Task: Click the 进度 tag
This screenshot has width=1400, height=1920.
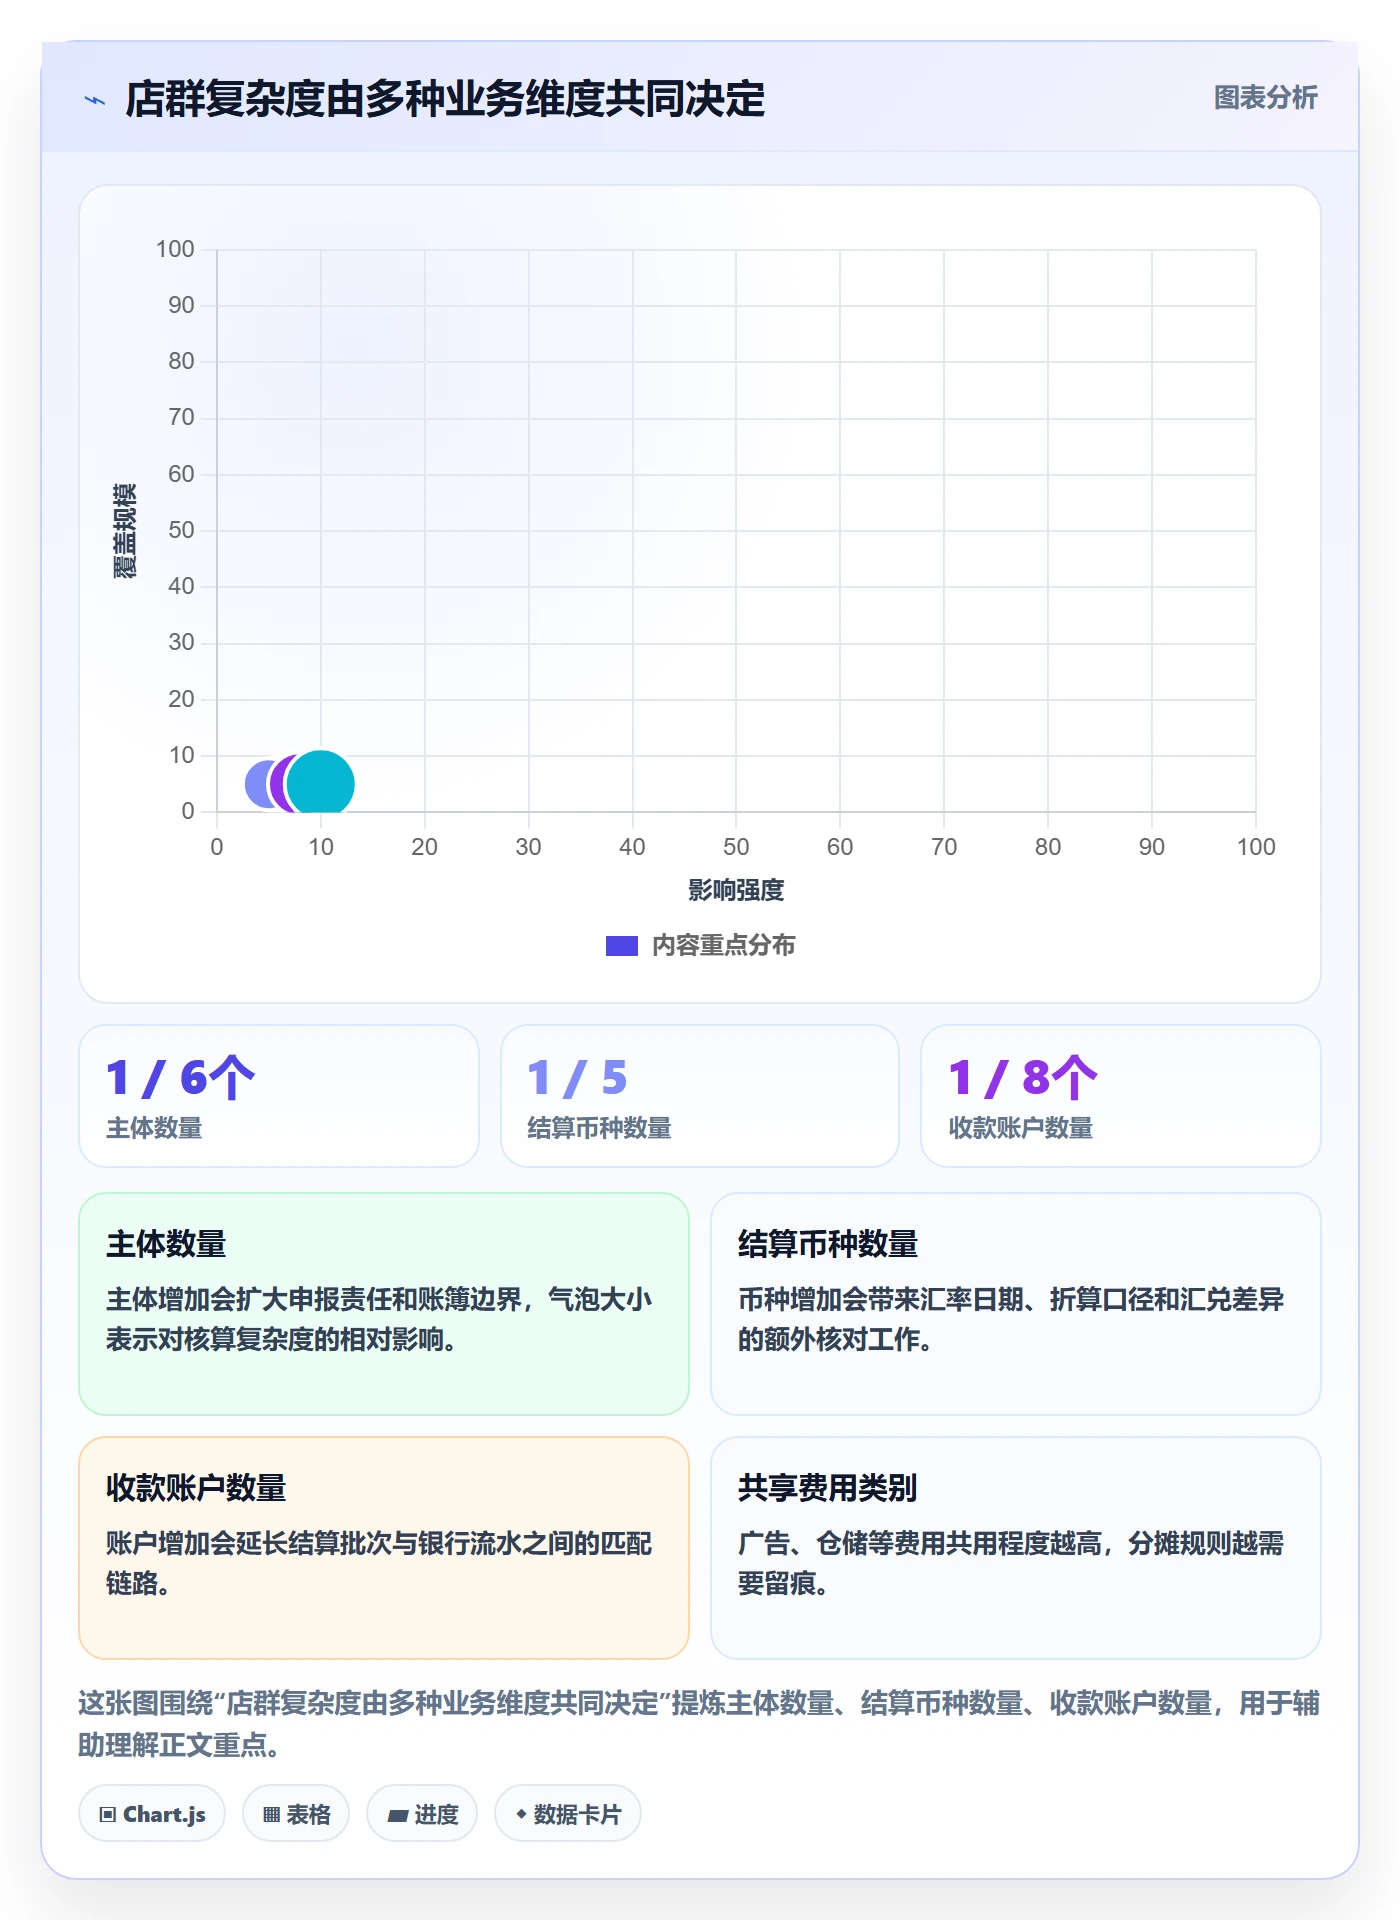Action: click(422, 1814)
